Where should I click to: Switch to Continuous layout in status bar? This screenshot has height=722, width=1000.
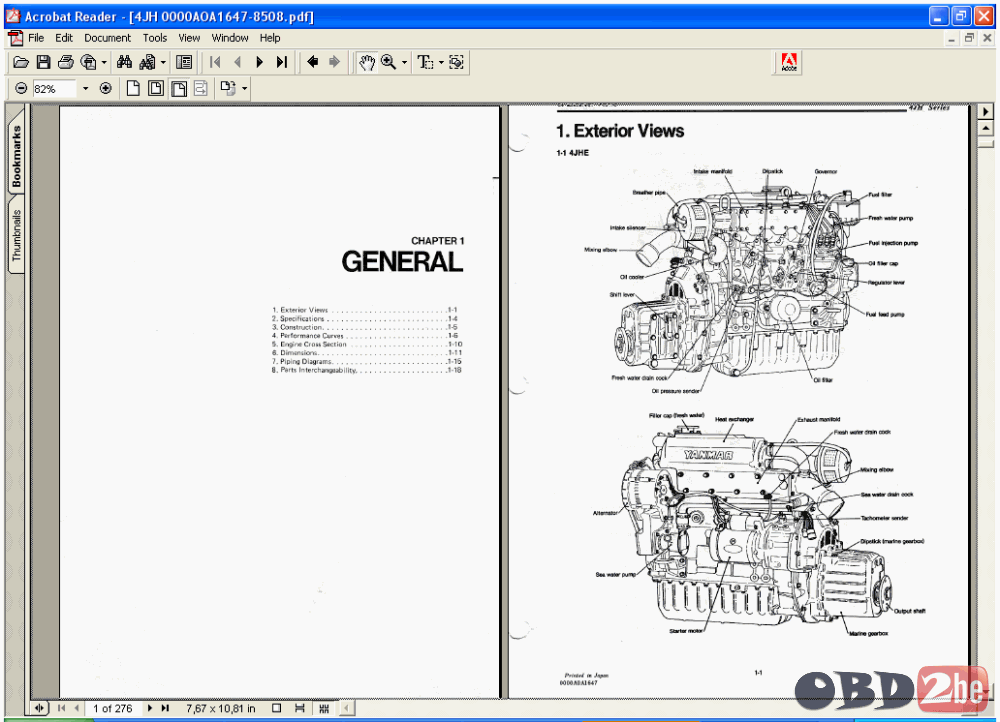click(300, 708)
